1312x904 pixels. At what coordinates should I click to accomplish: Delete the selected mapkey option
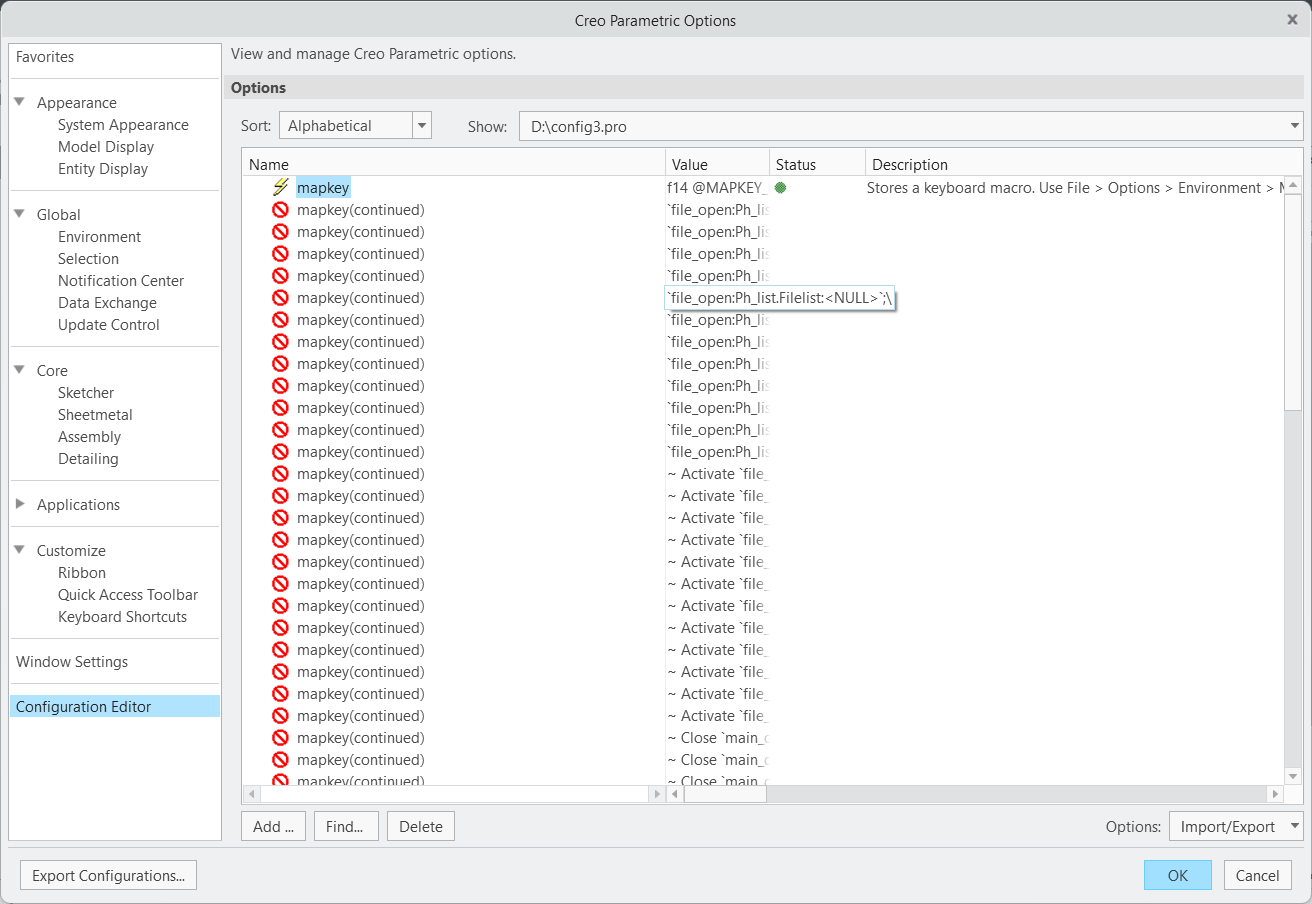[x=420, y=826]
